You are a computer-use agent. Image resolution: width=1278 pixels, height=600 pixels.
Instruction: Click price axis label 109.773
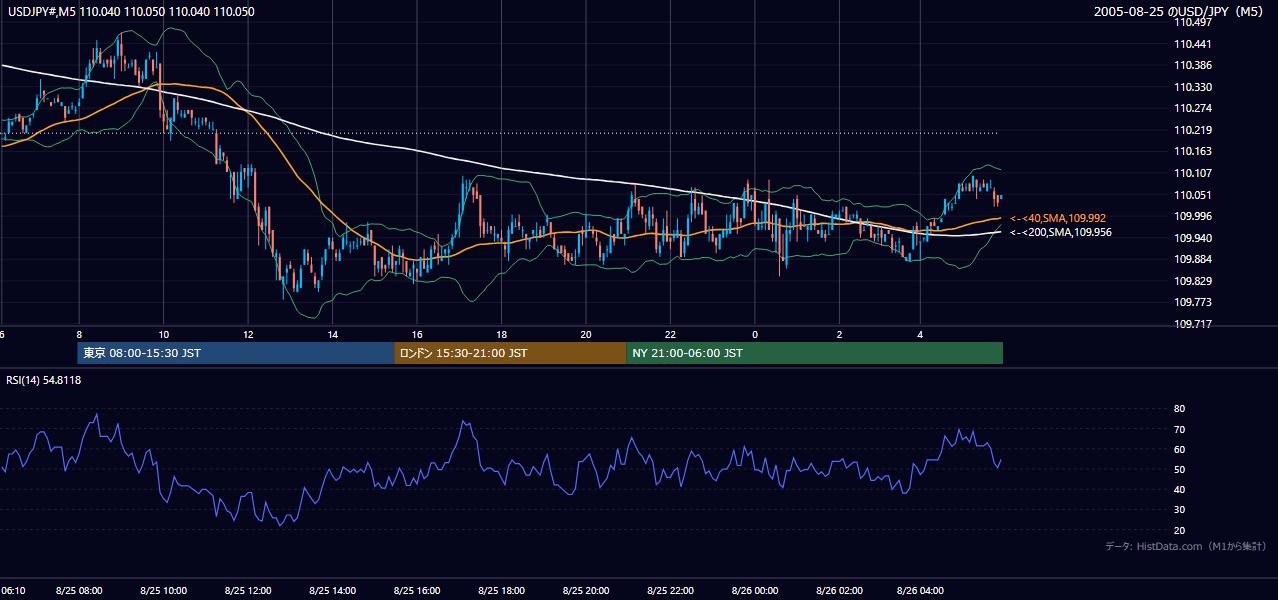point(1192,302)
